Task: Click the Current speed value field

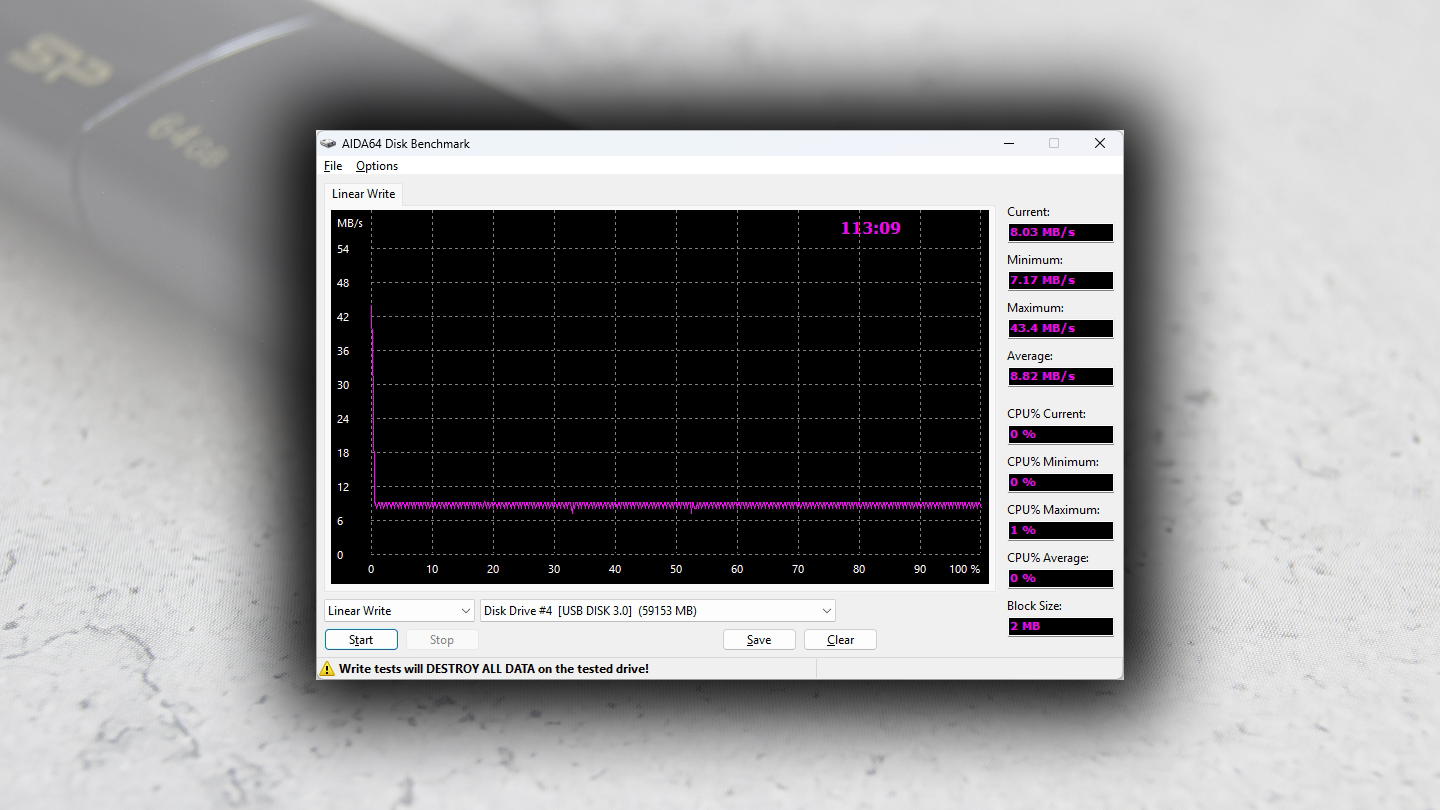Action: pyautogui.click(x=1059, y=232)
